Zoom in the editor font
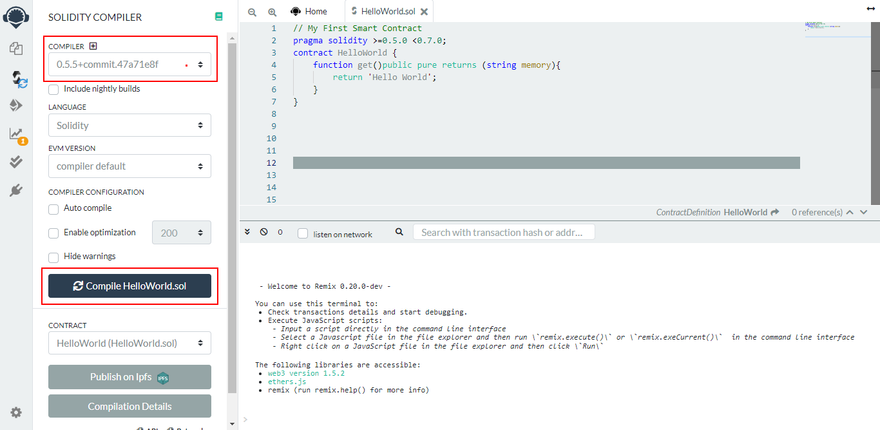Image resolution: width=880 pixels, height=430 pixels. 272,11
